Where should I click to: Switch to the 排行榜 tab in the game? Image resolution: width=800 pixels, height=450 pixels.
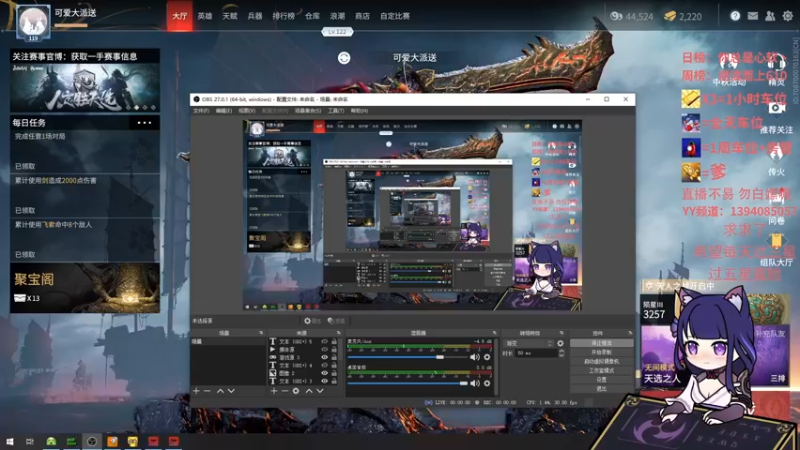(283, 16)
